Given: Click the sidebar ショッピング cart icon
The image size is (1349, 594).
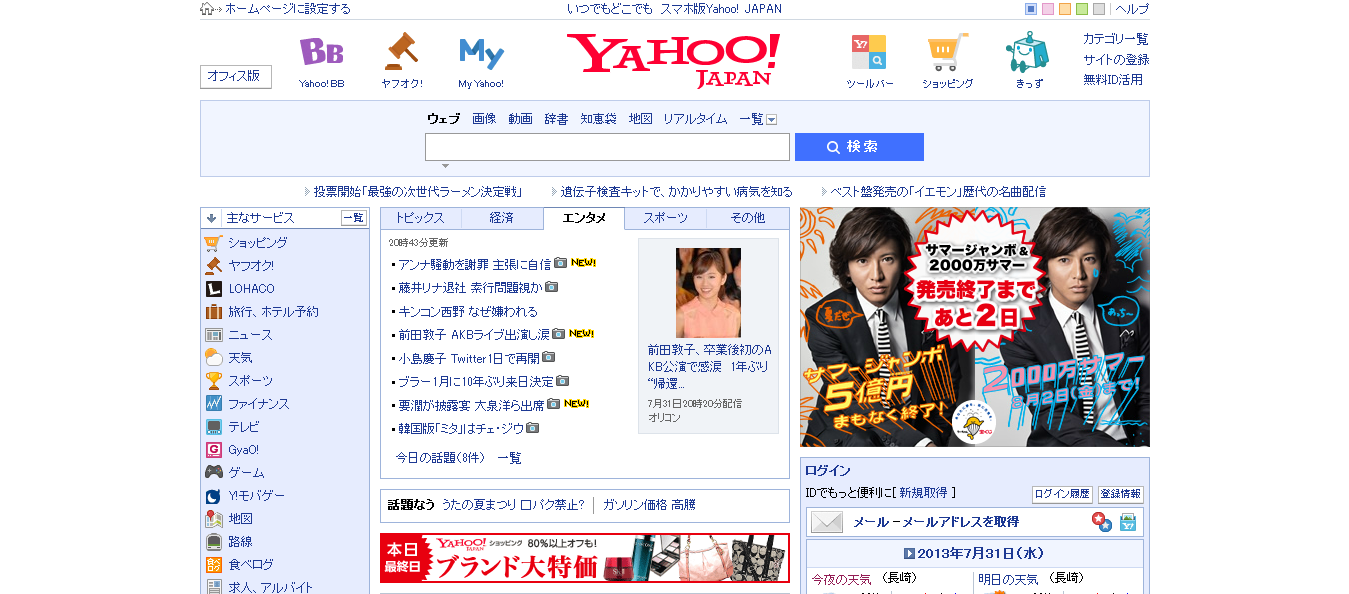Looking at the screenshot, I should pyautogui.click(x=213, y=242).
